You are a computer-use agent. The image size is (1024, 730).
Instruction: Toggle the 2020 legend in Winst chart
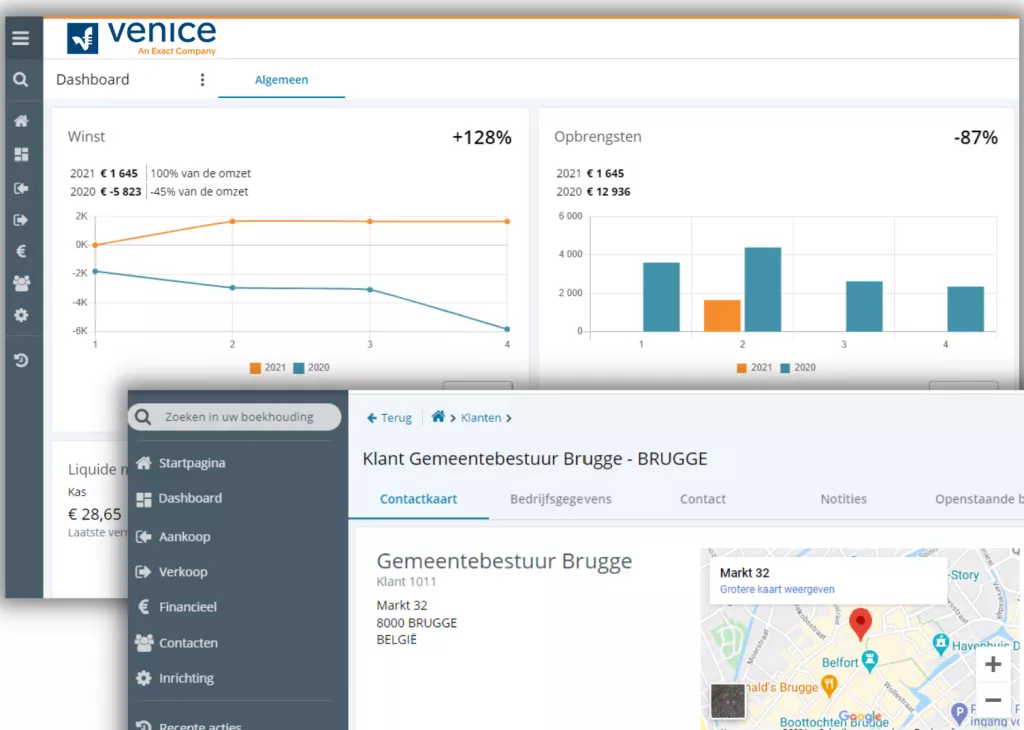tap(311, 368)
